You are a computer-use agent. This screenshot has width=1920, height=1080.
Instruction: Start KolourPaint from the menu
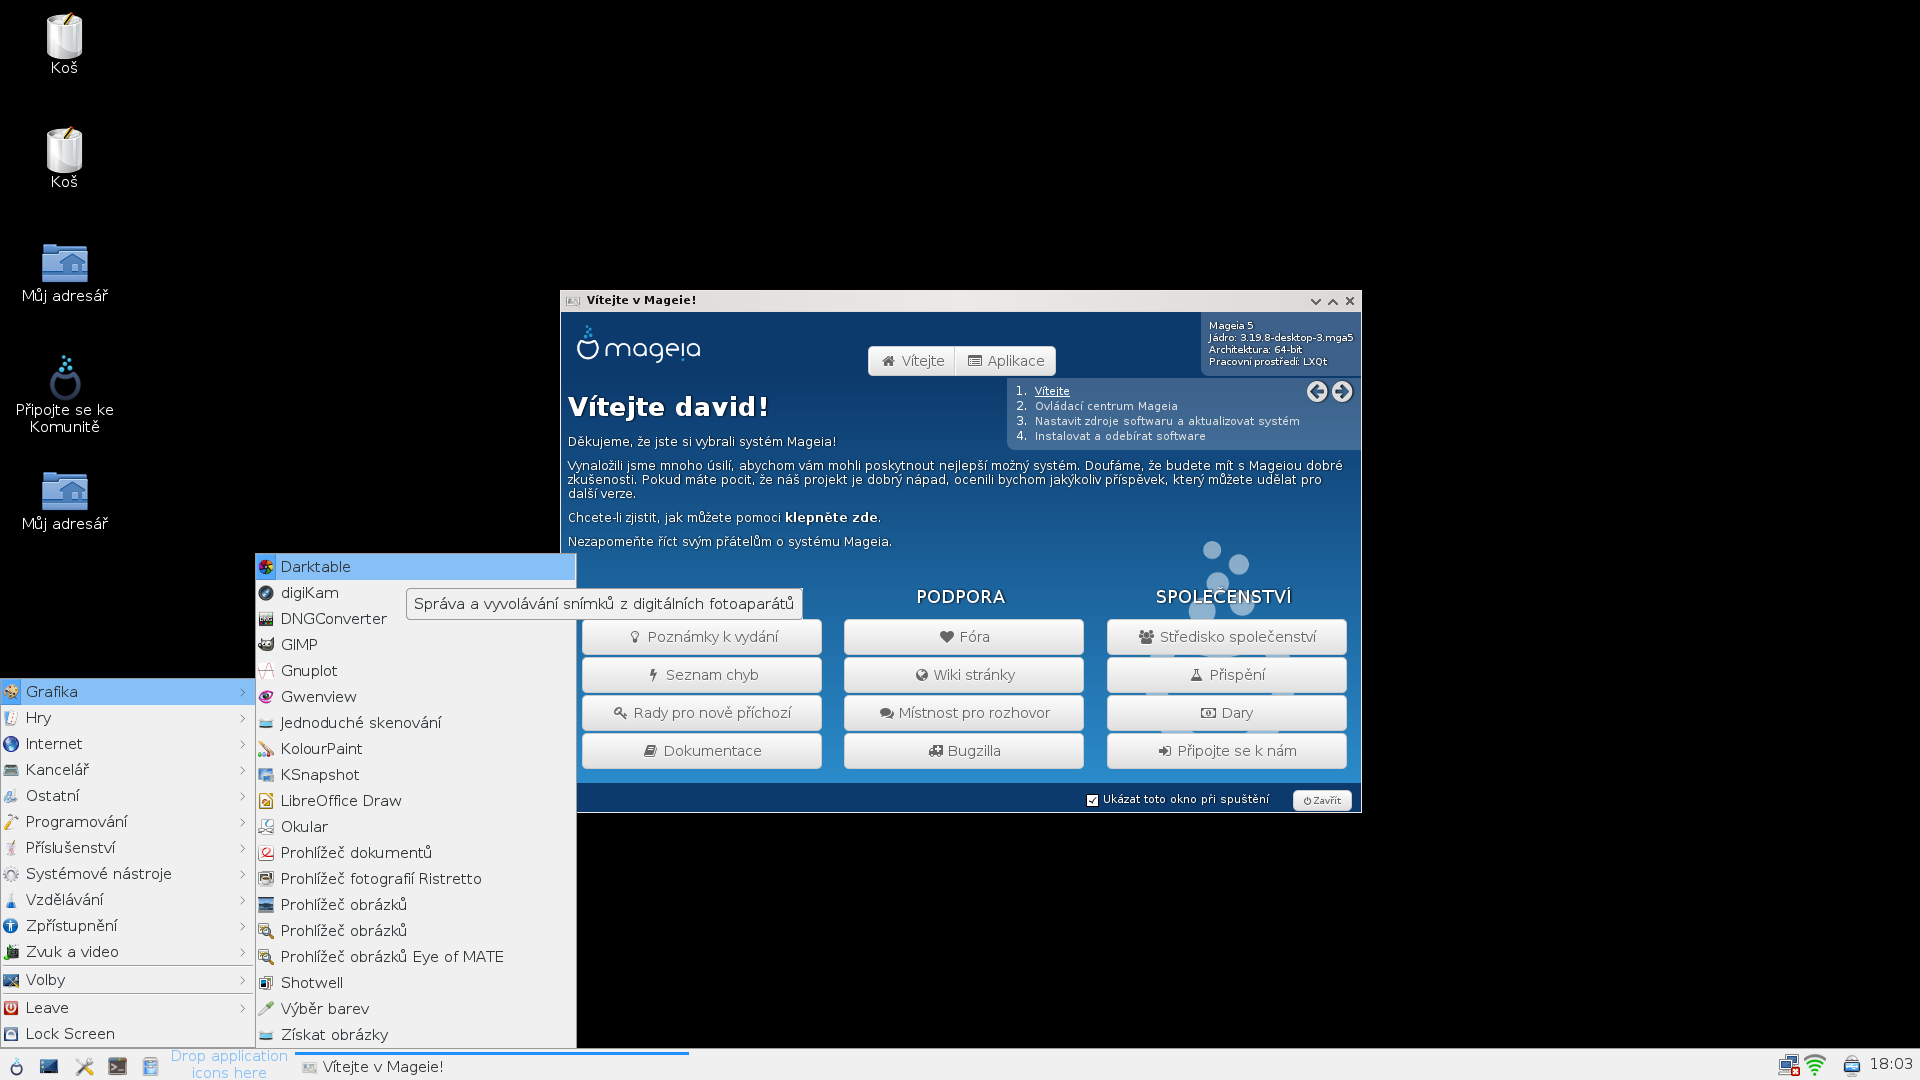pyautogui.click(x=416, y=749)
